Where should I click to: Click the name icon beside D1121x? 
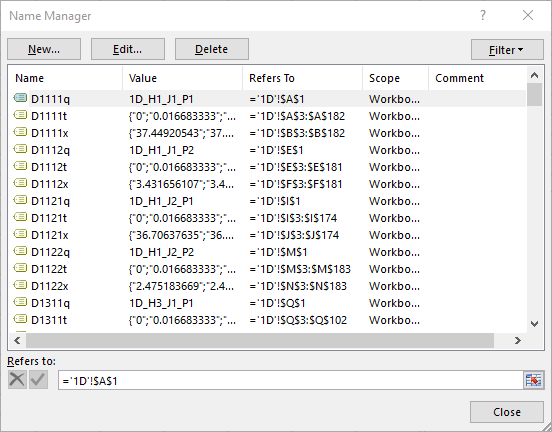(20, 234)
